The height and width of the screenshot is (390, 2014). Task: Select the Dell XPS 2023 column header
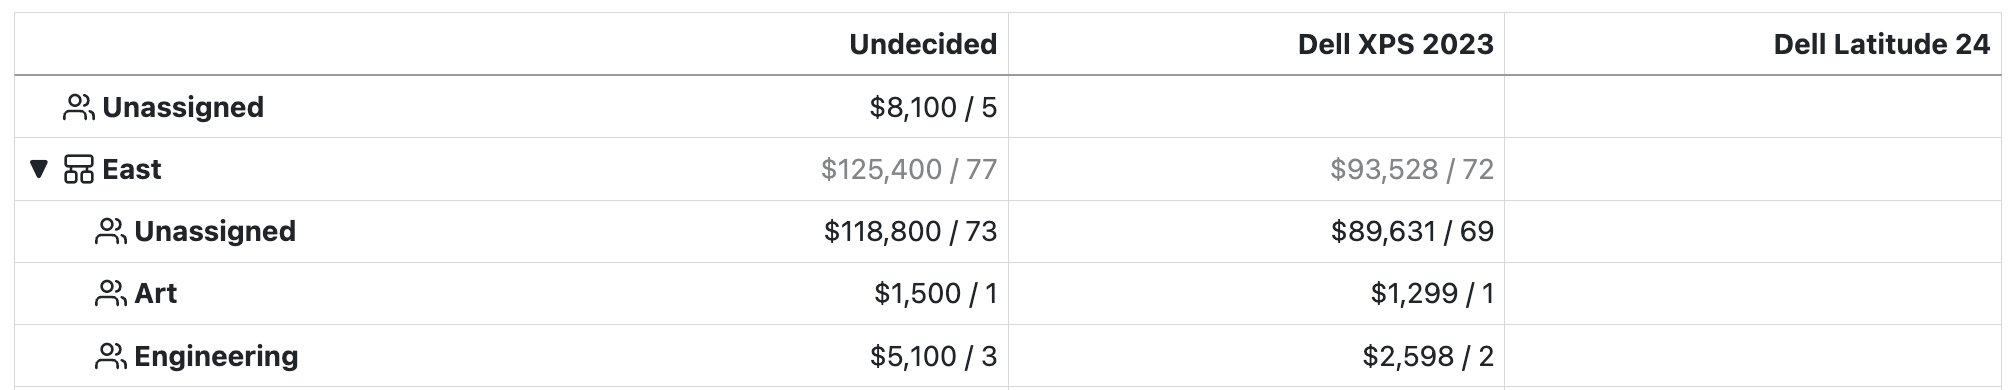[1395, 44]
